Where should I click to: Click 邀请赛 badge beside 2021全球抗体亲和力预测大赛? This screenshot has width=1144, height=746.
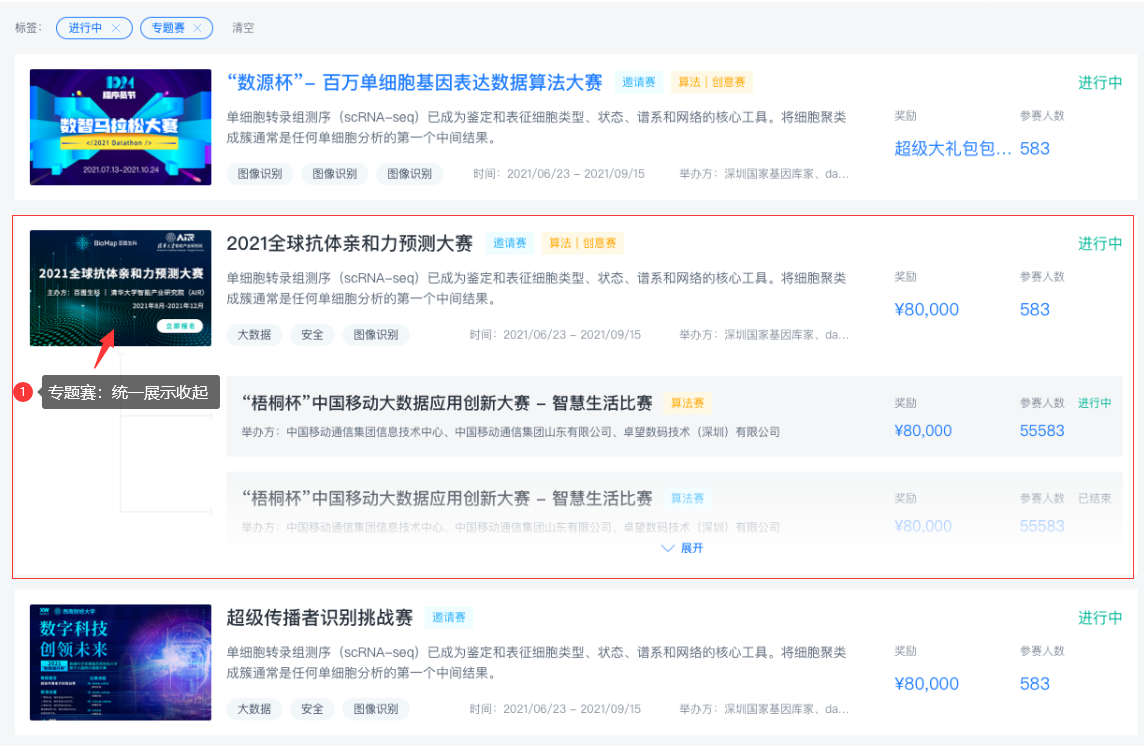pyautogui.click(x=509, y=243)
